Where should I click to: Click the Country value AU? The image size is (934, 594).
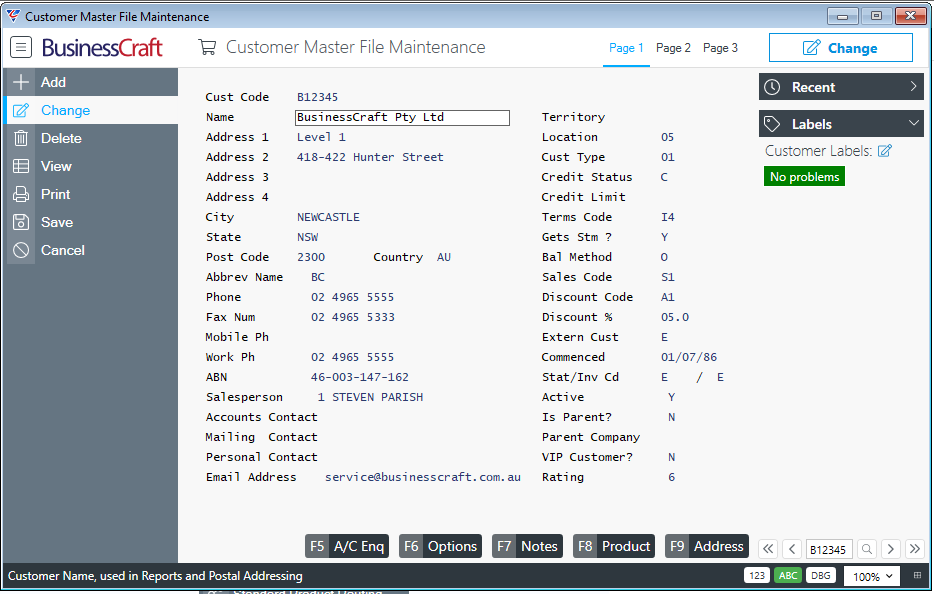coord(444,257)
